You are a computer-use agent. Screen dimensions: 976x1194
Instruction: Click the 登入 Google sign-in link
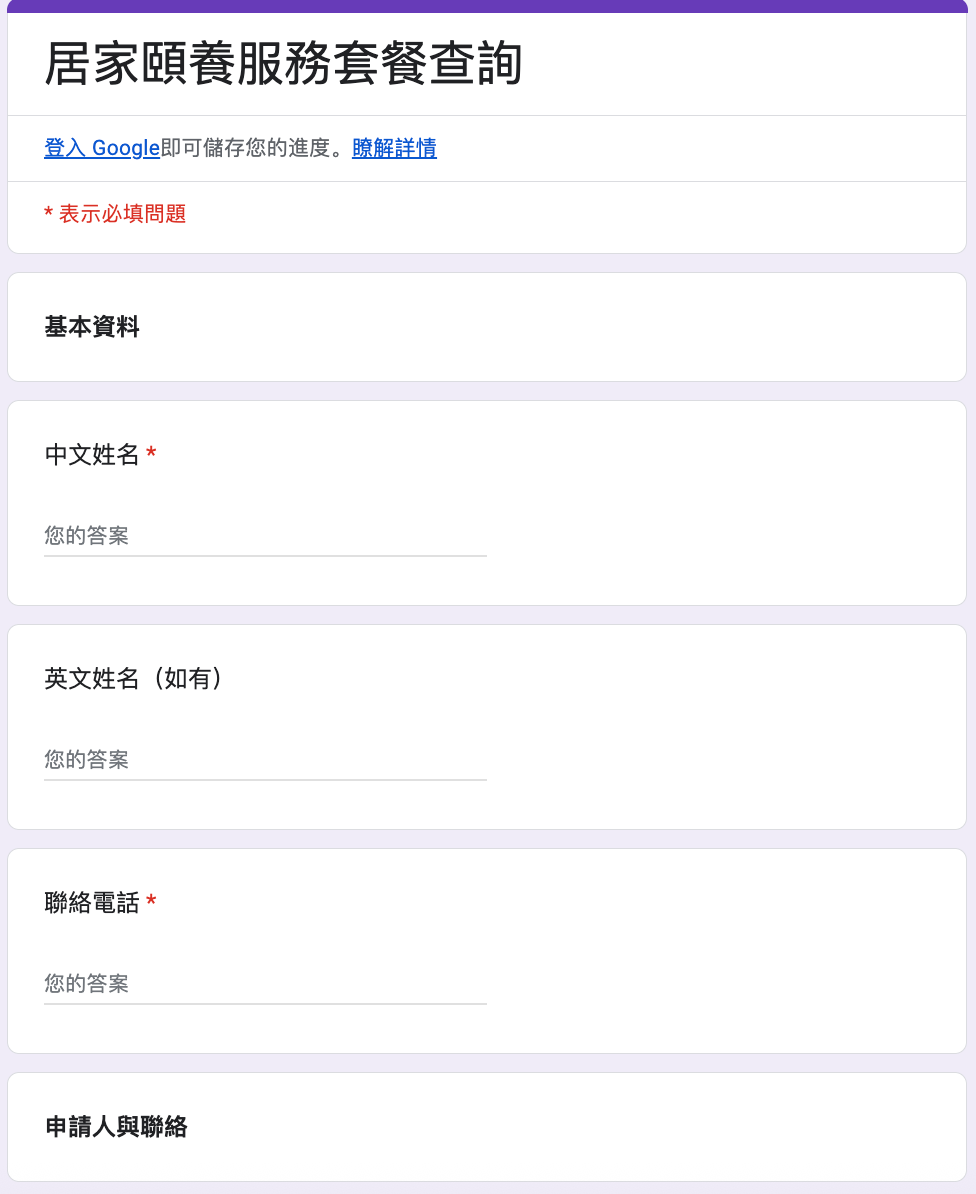(x=101, y=149)
